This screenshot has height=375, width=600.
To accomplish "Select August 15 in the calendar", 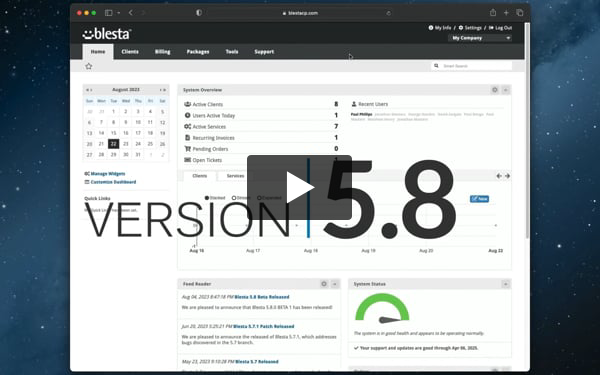I will 113,133.
